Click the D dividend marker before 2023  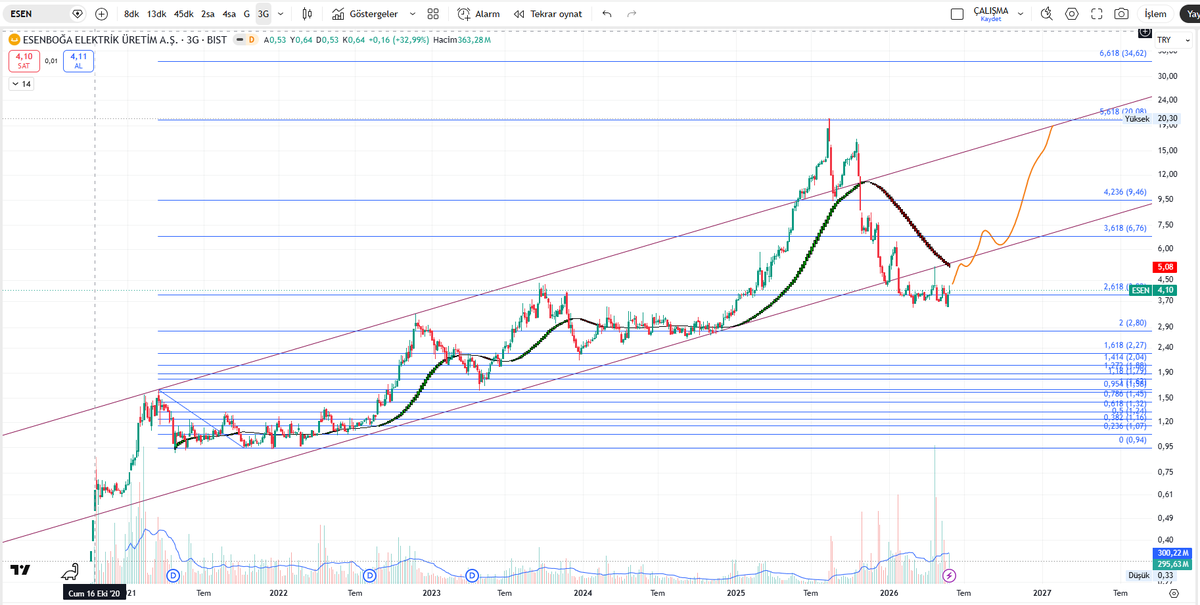click(x=370, y=576)
